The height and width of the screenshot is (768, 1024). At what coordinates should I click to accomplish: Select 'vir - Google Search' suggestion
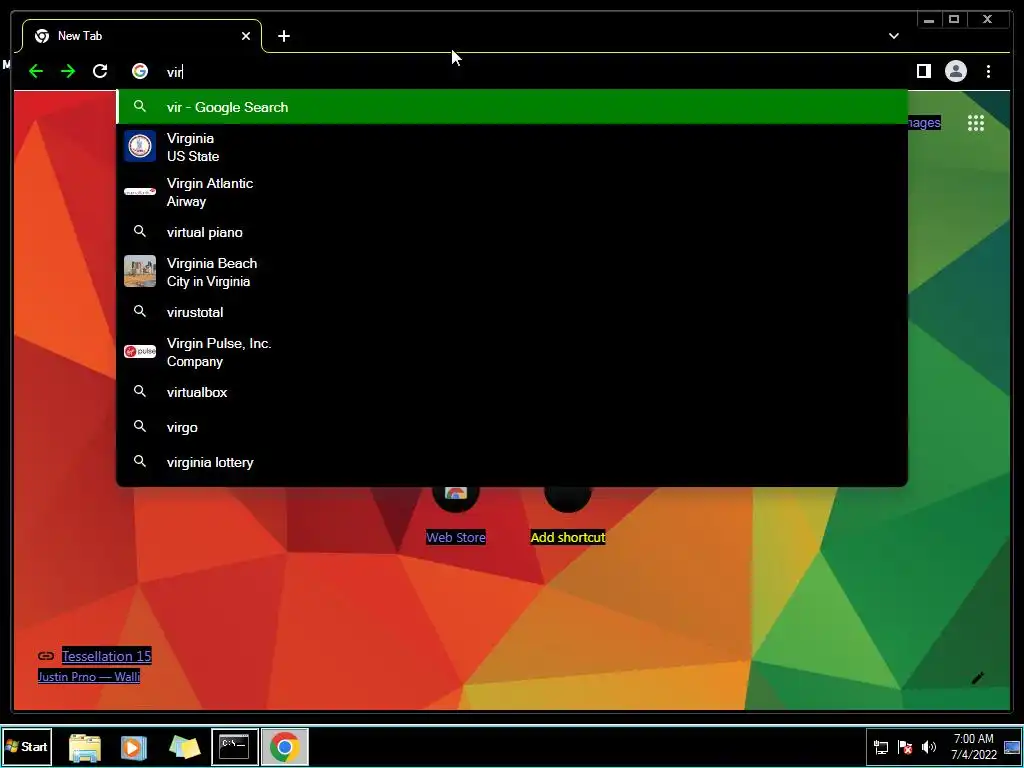click(512, 107)
